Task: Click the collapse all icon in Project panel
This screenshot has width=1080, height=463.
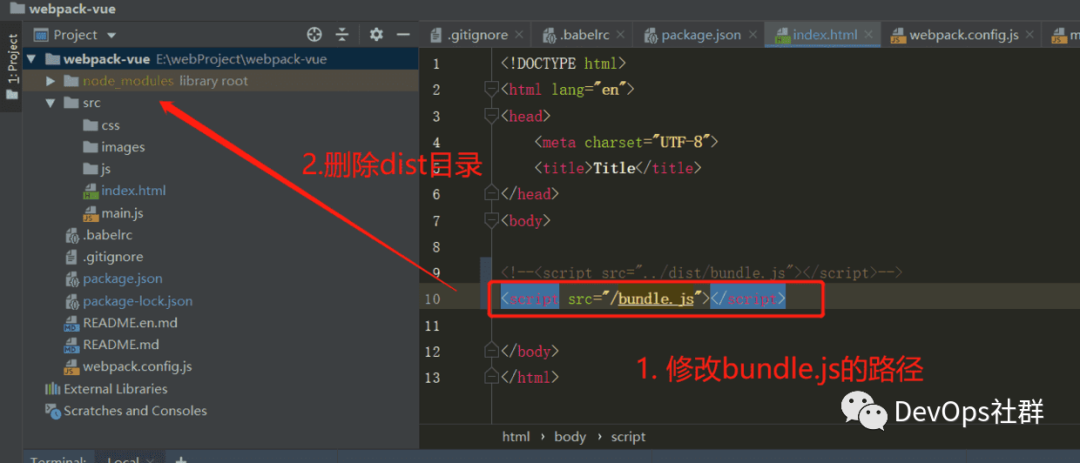Action: pos(342,34)
